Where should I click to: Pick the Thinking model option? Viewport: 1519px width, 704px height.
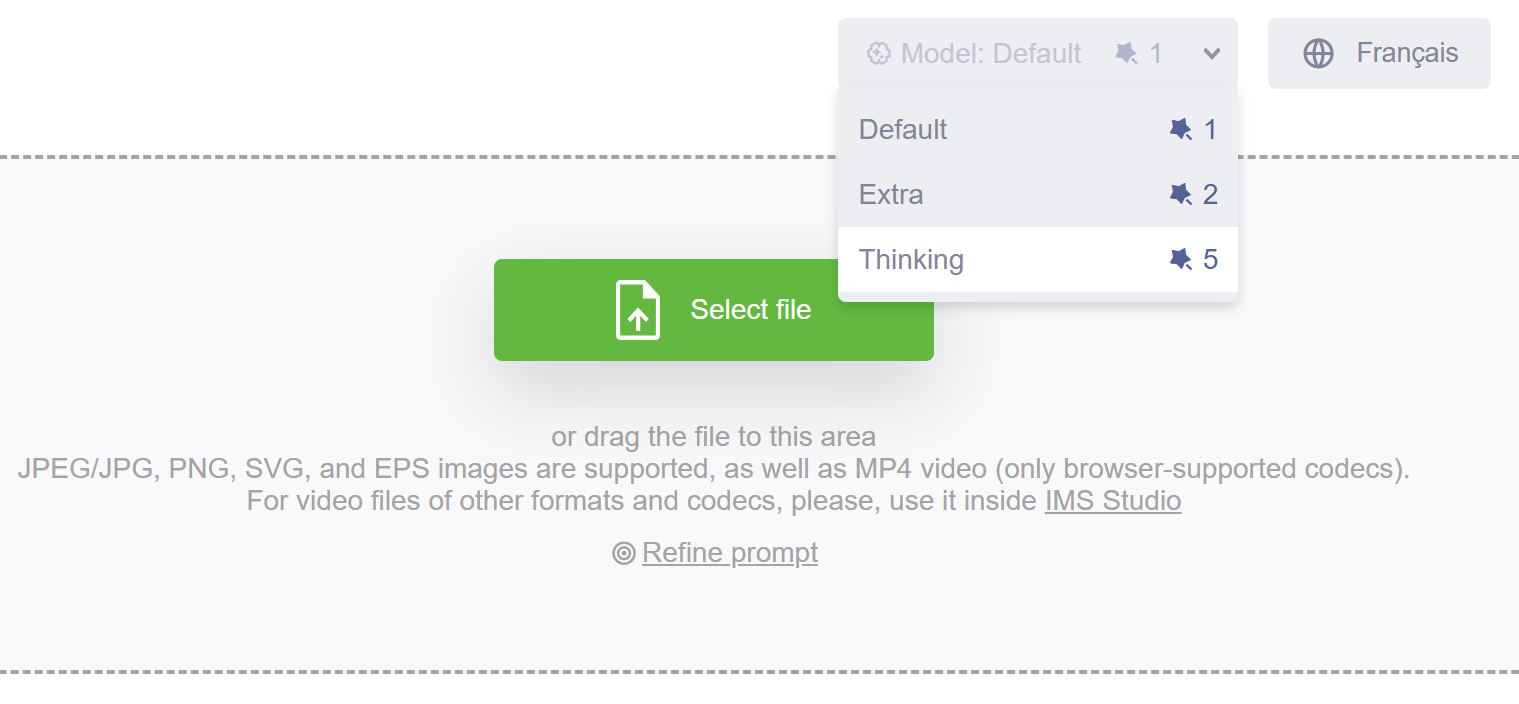pos(911,260)
